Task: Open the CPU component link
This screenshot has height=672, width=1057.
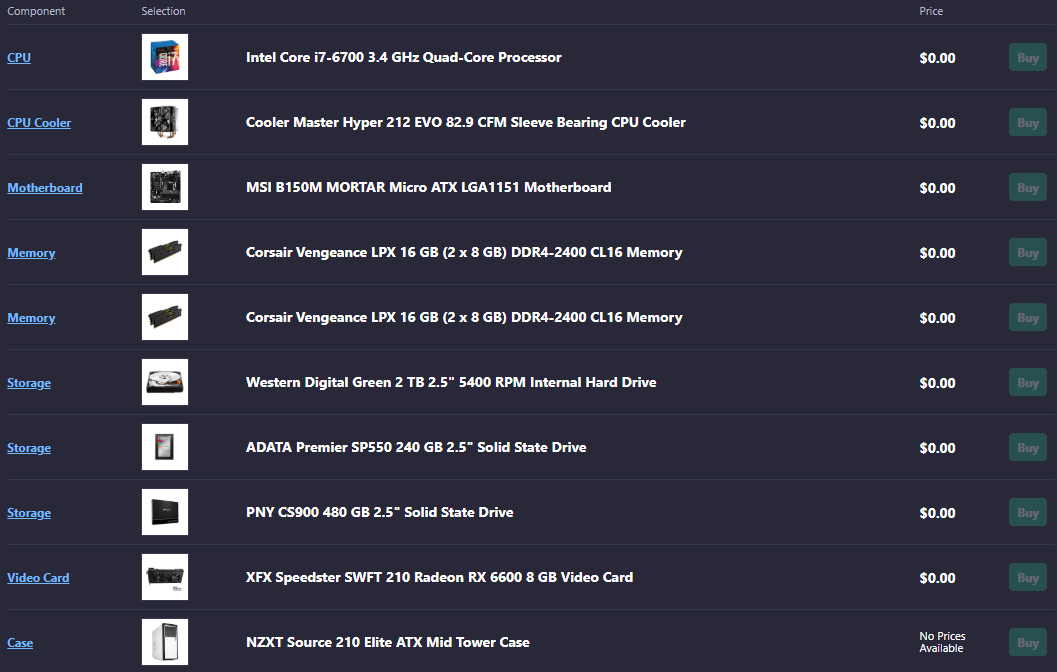Action: tap(19, 58)
